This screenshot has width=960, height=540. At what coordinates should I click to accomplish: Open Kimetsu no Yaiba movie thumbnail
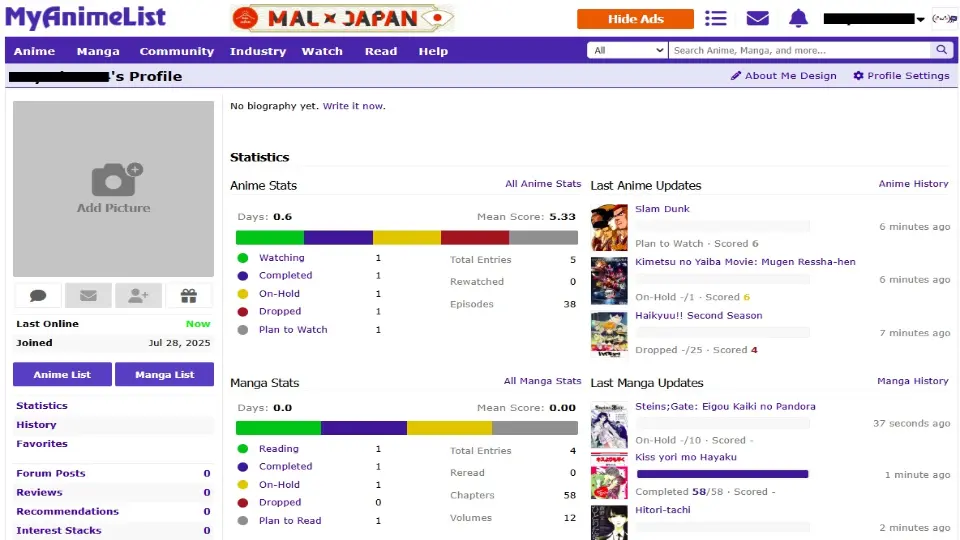click(x=609, y=281)
